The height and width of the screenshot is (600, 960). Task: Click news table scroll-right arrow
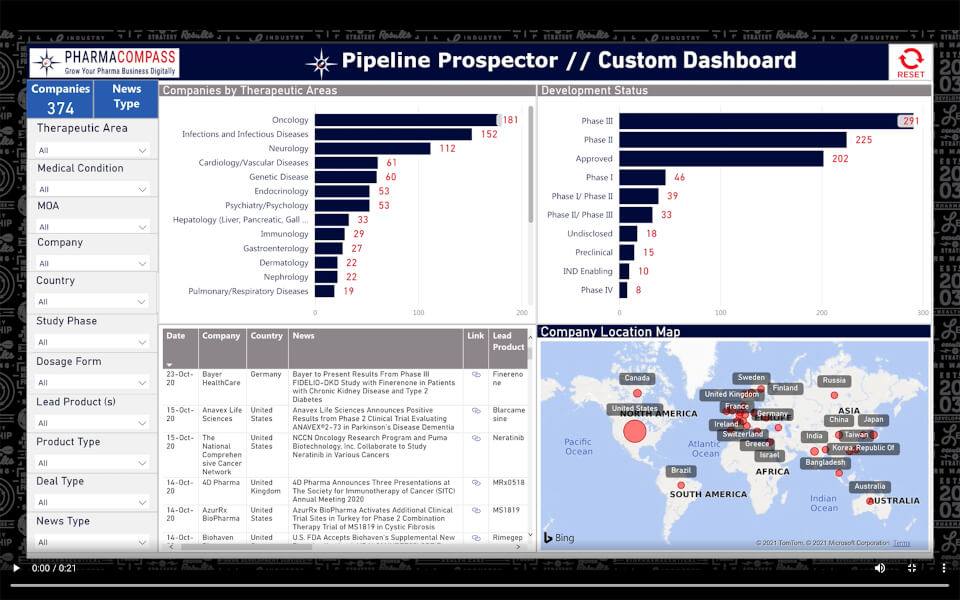pos(519,546)
